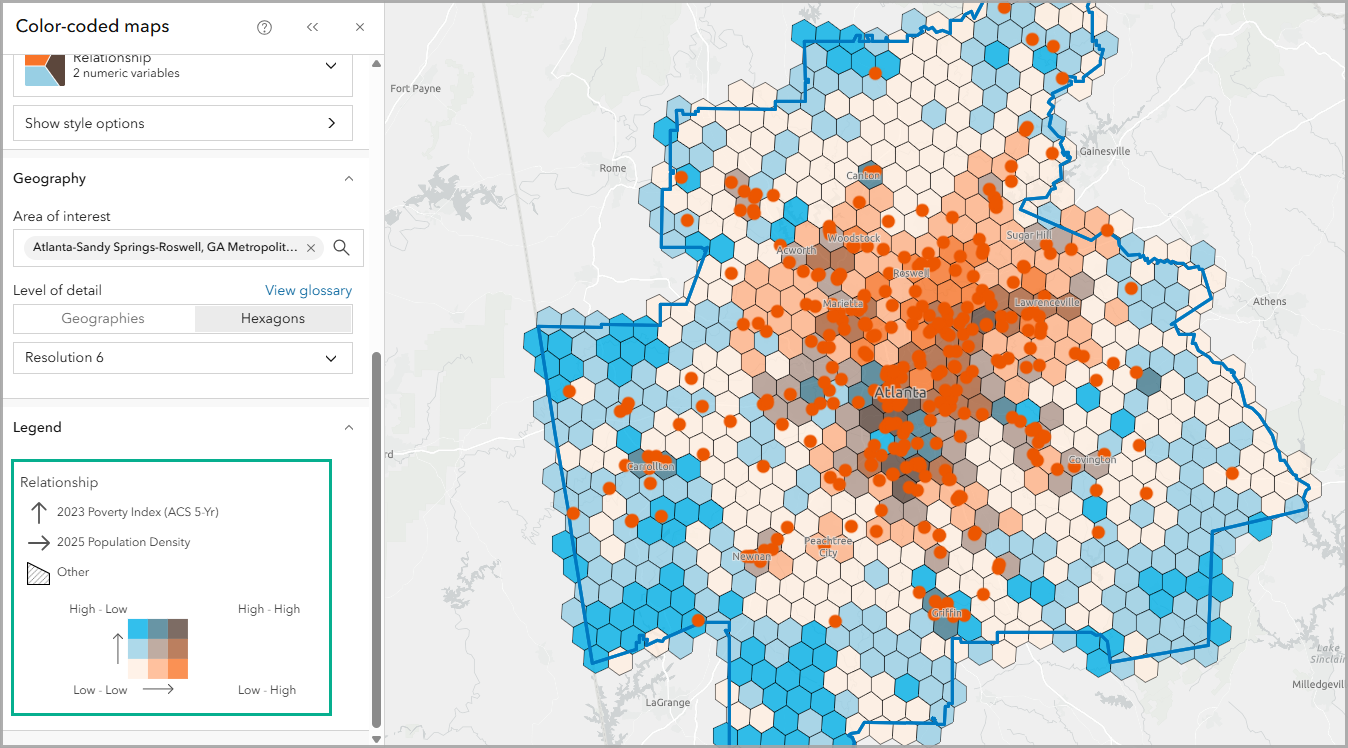Collapse the Legend section
Viewport: 1348px width, 748px height.
pyautogui.click(x=348, y=427)
